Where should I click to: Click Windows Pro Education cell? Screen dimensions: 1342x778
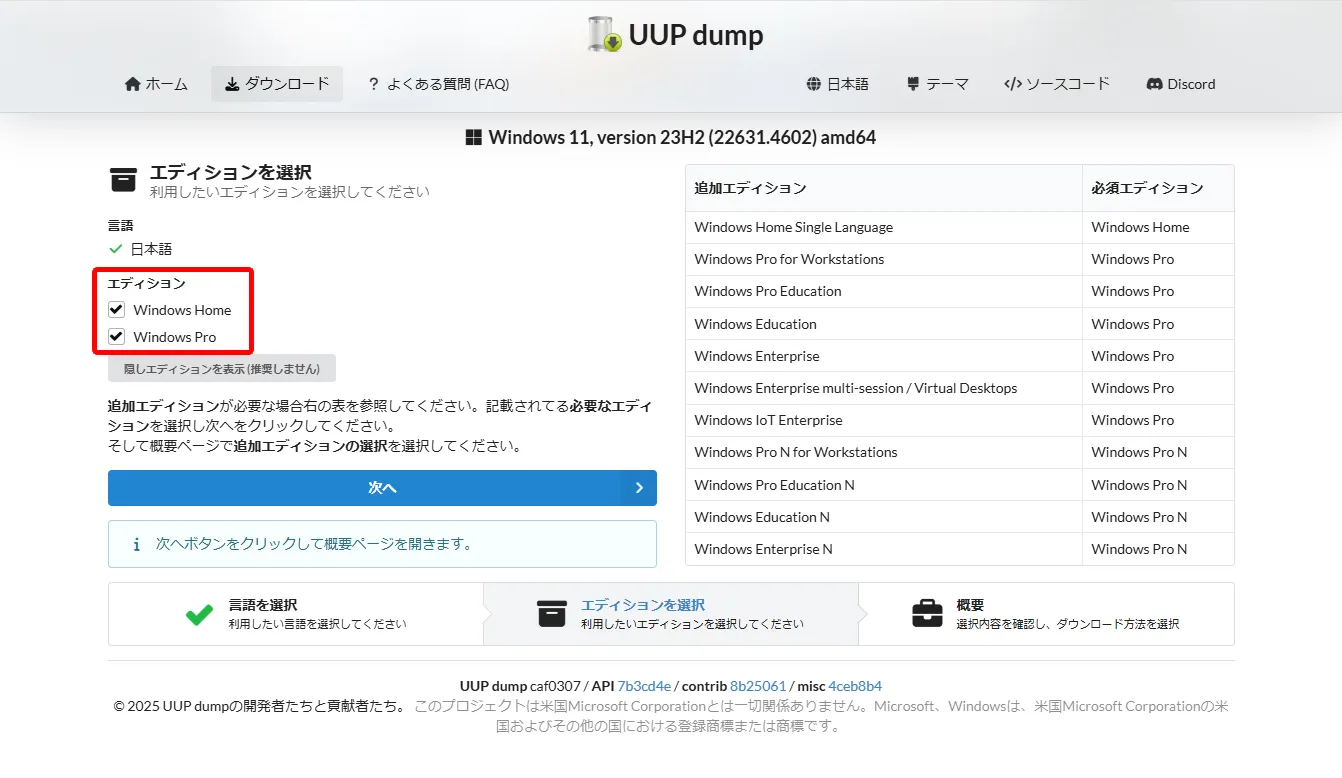(884, 291)
